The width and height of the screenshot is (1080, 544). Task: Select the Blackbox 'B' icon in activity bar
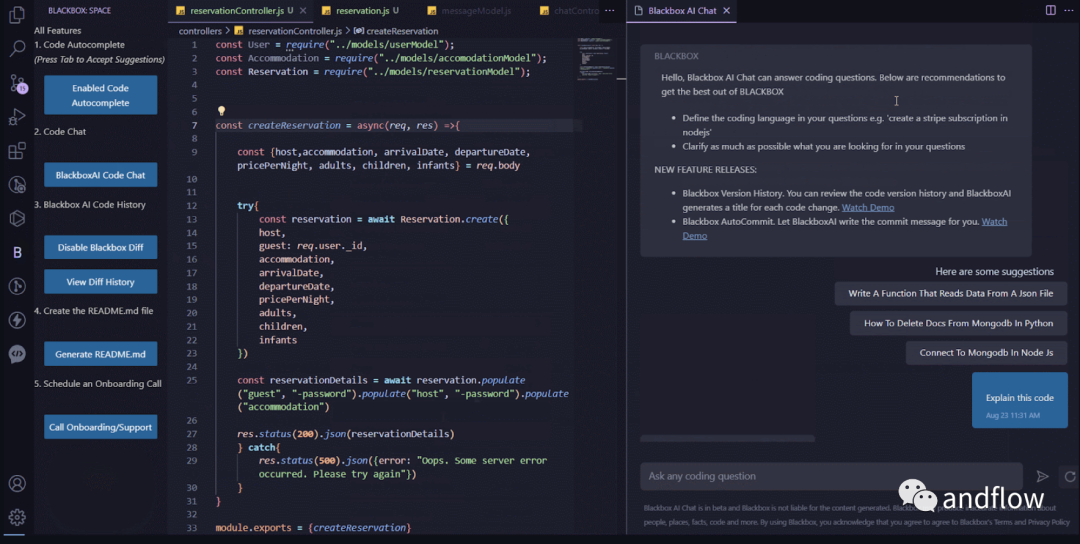point(17,253)
